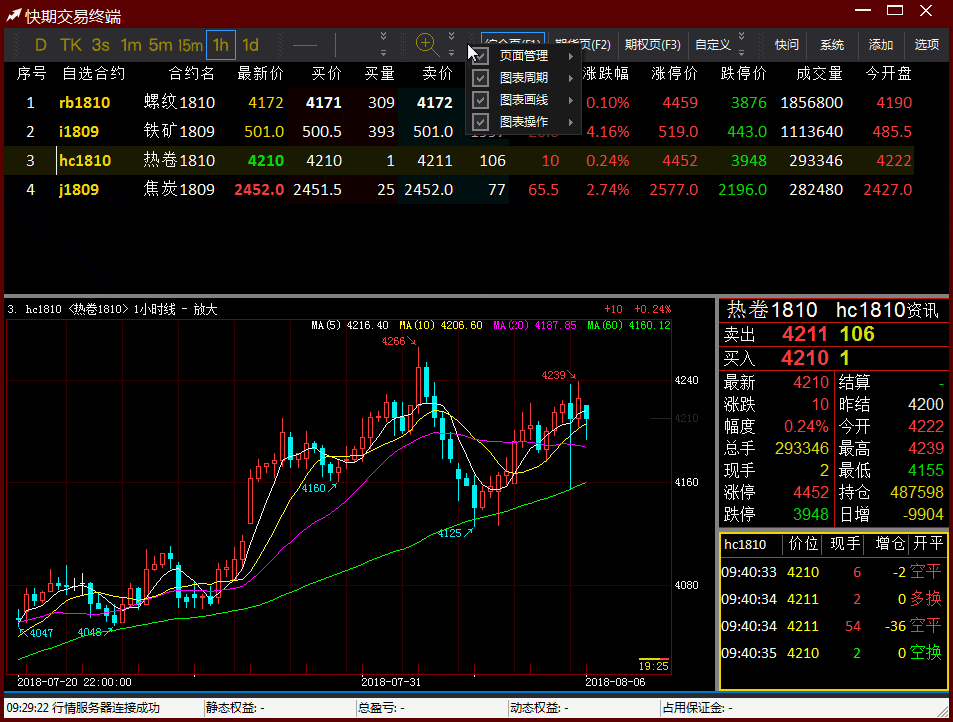Select the TK tick chart icon
Viewport: 953px width, 722px height.
[x=70, y=45]
